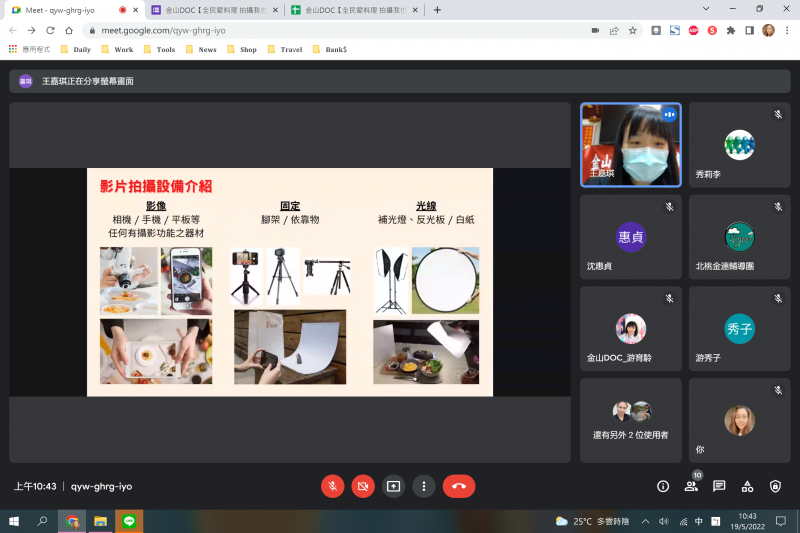The width and height of the screenshot is (800, 533).
Task: Close the green-icon 金山DOC tab
Action: (x=415, y=10)
